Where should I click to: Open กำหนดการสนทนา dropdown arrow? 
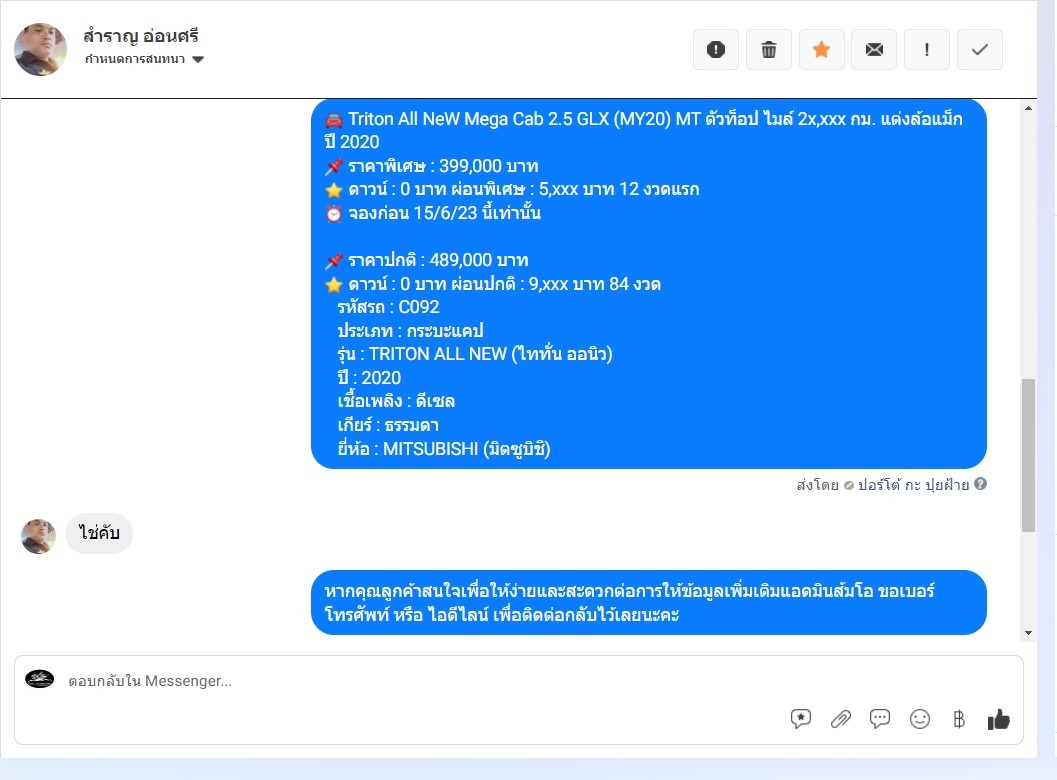coord(198,59)
